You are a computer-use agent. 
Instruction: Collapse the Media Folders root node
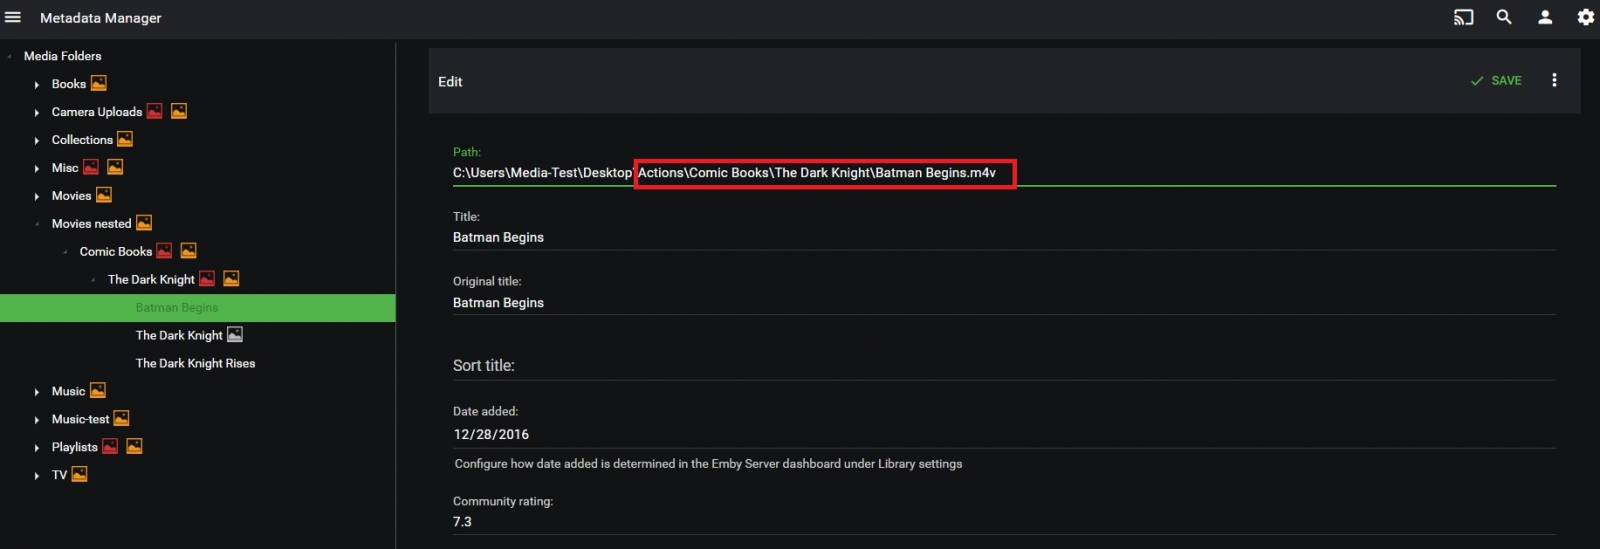9,56
